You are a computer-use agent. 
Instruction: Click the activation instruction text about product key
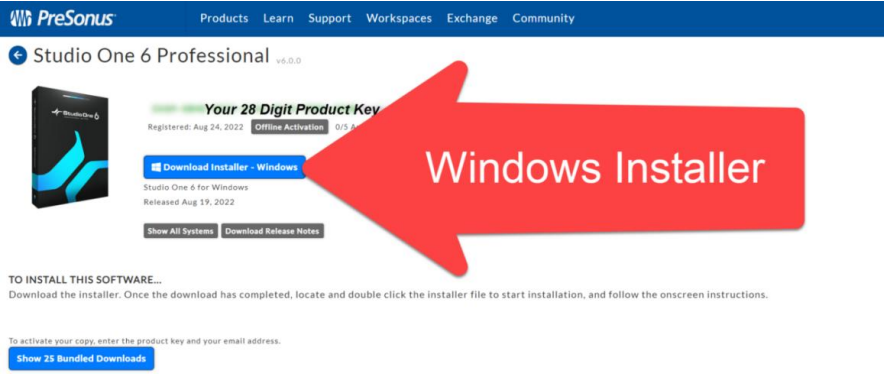(x=144, y=341)
